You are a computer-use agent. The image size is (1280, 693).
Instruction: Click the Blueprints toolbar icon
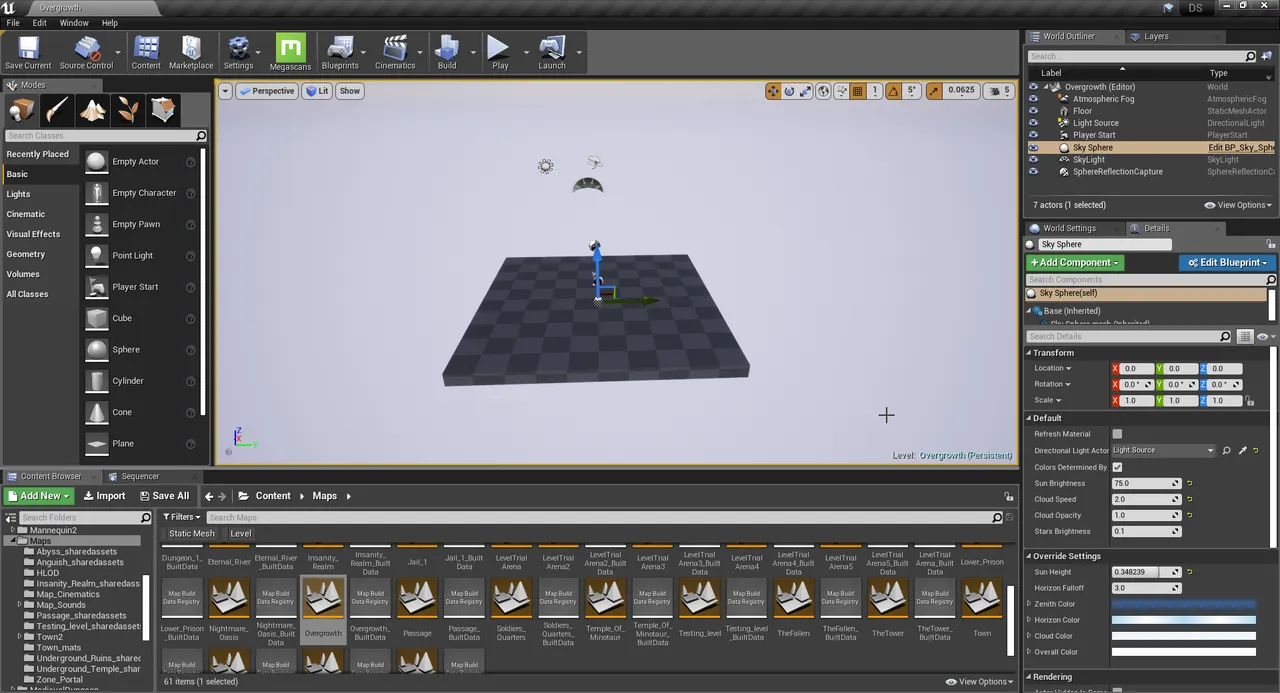point(340,53)
